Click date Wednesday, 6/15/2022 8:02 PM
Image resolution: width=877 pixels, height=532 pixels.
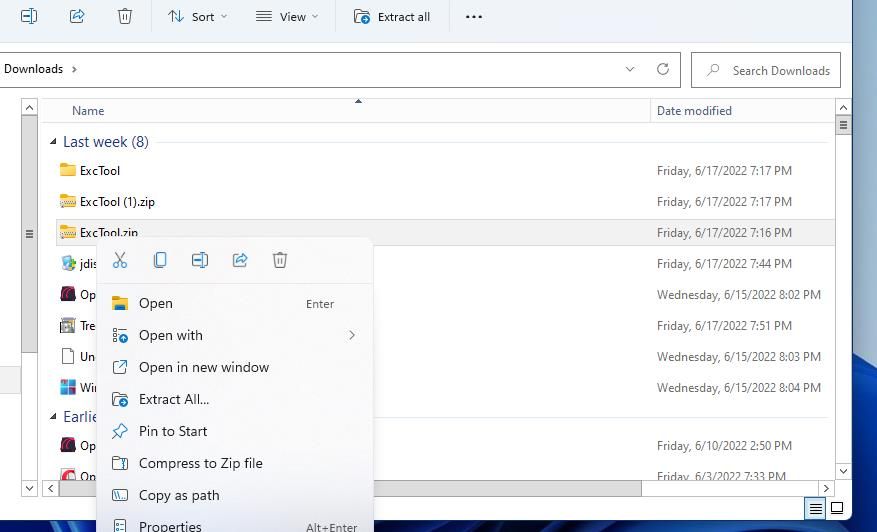click(x=739, y=295)
